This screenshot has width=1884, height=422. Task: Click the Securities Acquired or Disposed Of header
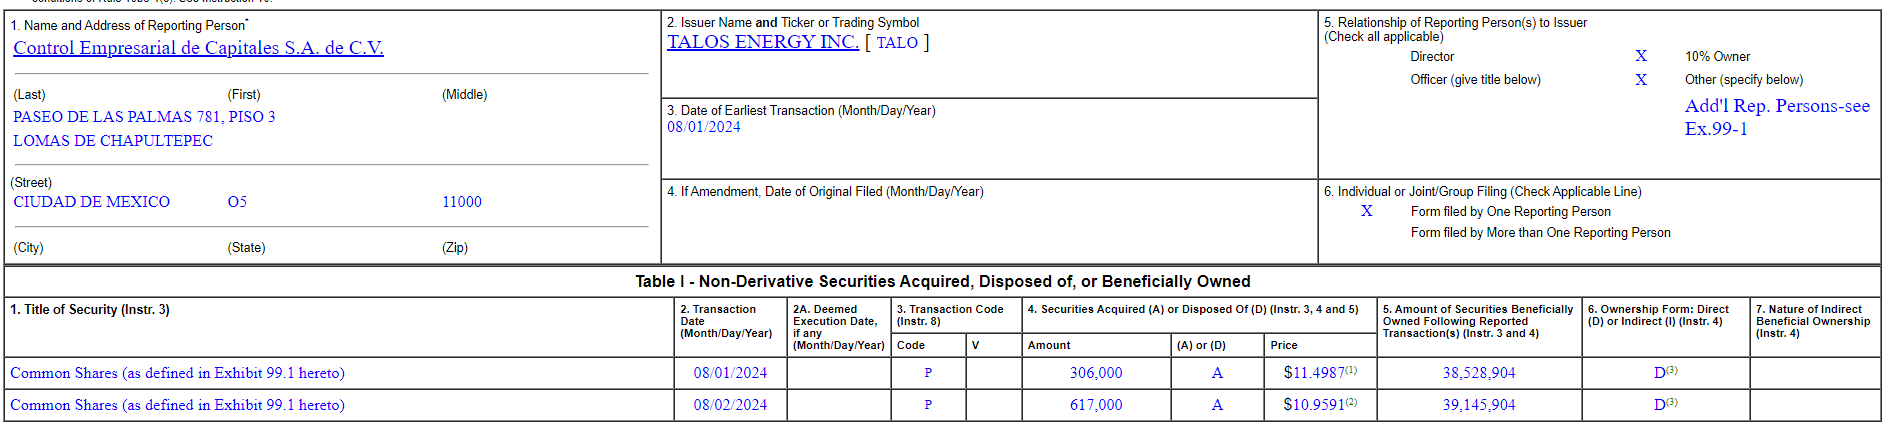(1193, 310)
